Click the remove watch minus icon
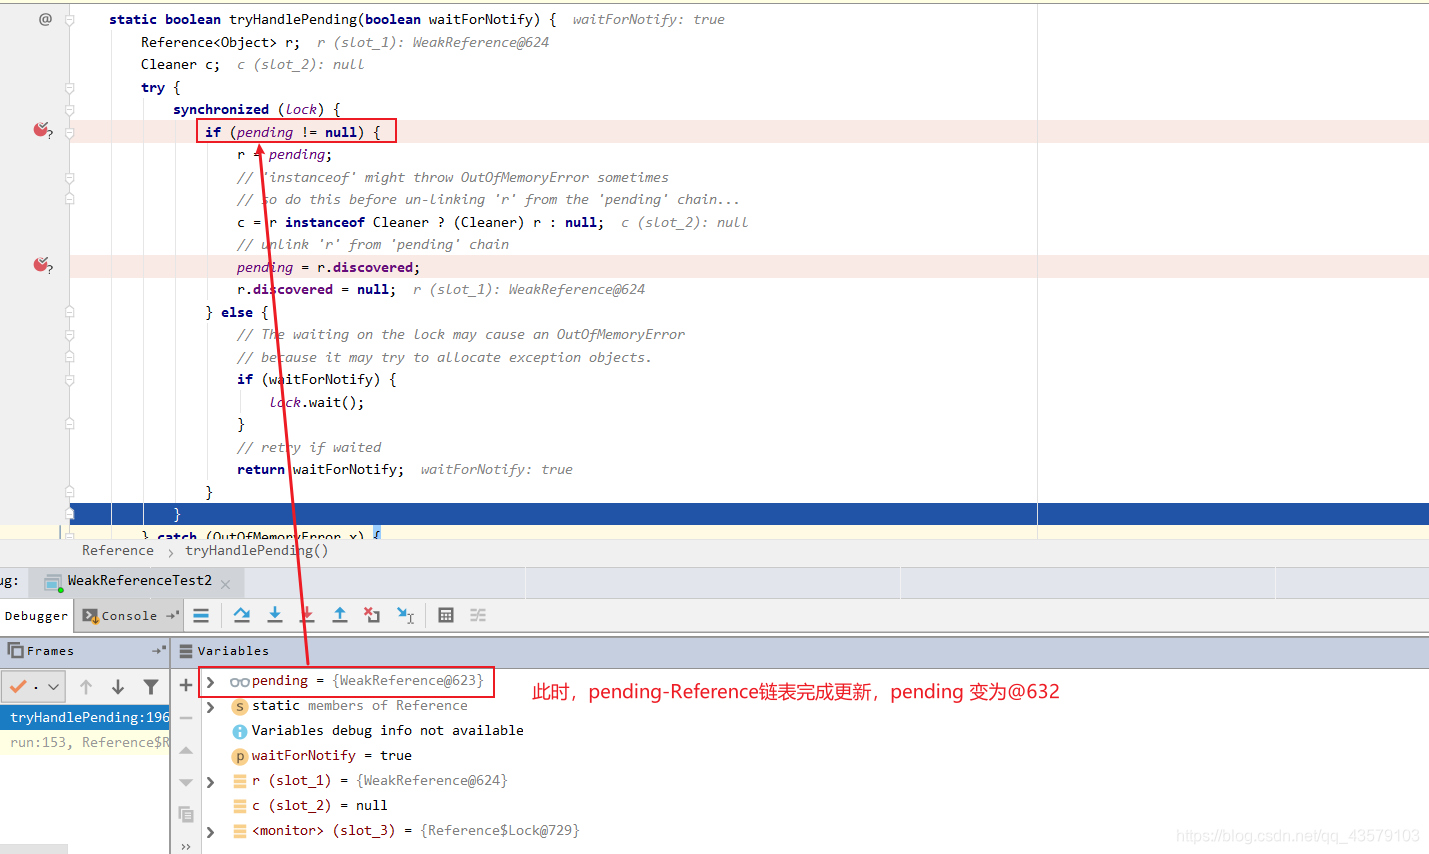This screenshot has width=1429, height=854. 185,717
